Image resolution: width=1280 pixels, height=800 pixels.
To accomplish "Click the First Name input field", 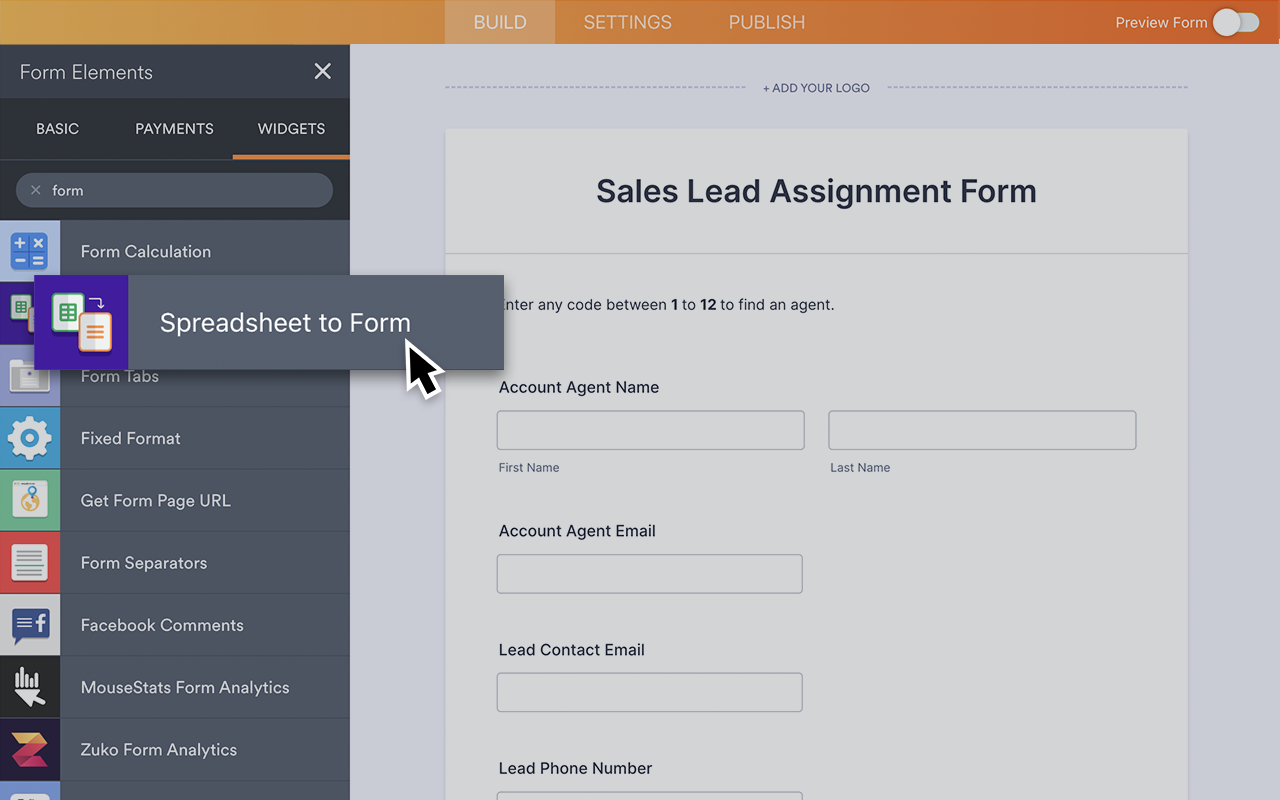I will tap(650, 430).
